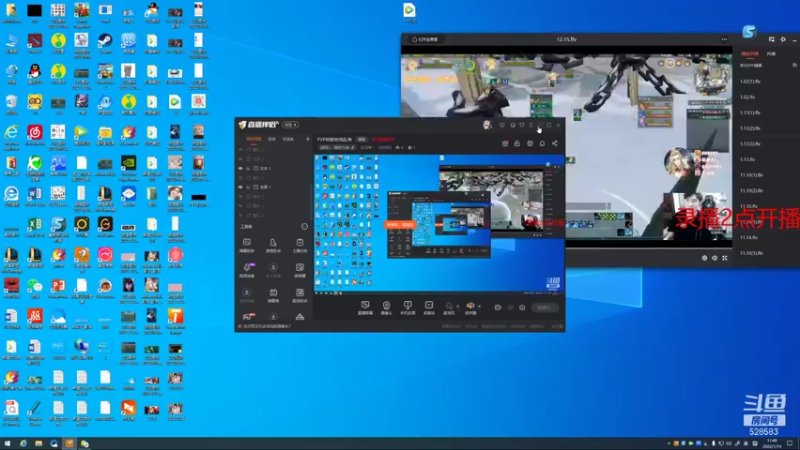
Task: Switch to the playlist tab in video player
Action: tap(749, 54)
